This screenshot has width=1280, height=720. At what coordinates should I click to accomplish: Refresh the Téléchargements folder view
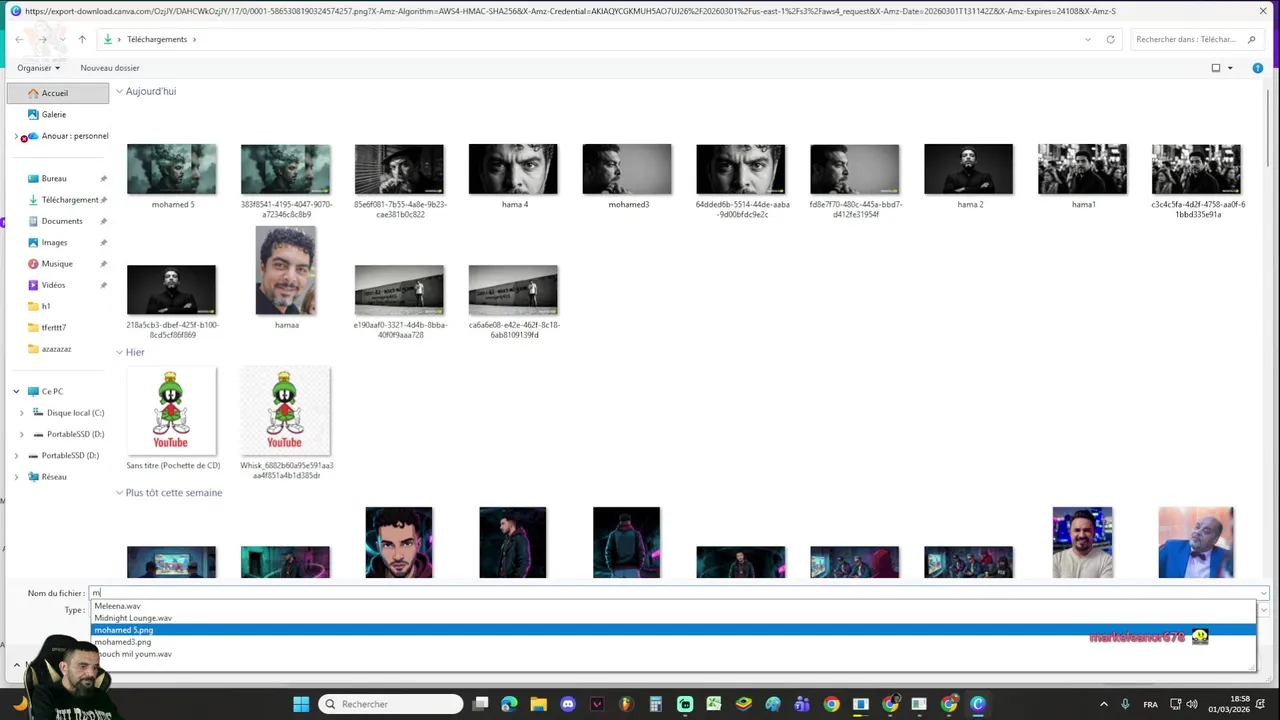click(x=1110, y=39)
